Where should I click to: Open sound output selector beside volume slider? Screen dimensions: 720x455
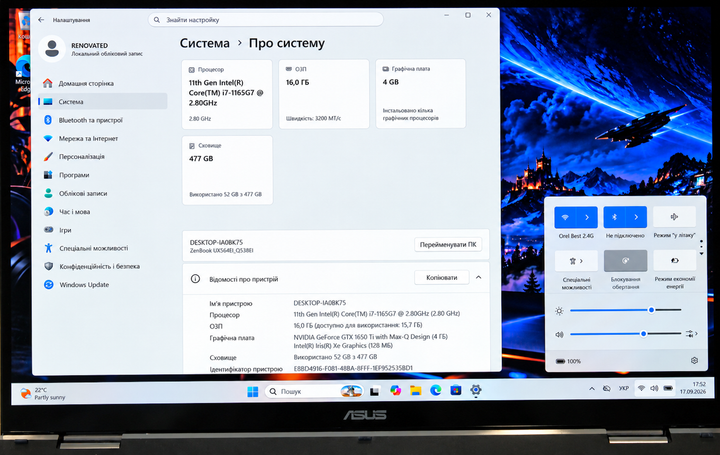pos(691,334)
